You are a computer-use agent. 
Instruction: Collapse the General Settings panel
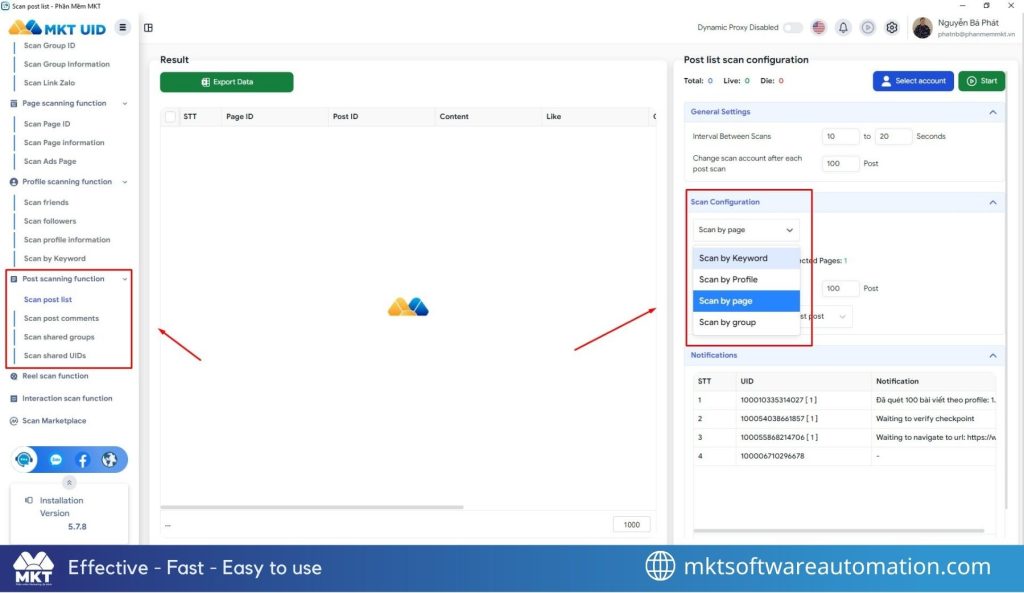[992, 112]
